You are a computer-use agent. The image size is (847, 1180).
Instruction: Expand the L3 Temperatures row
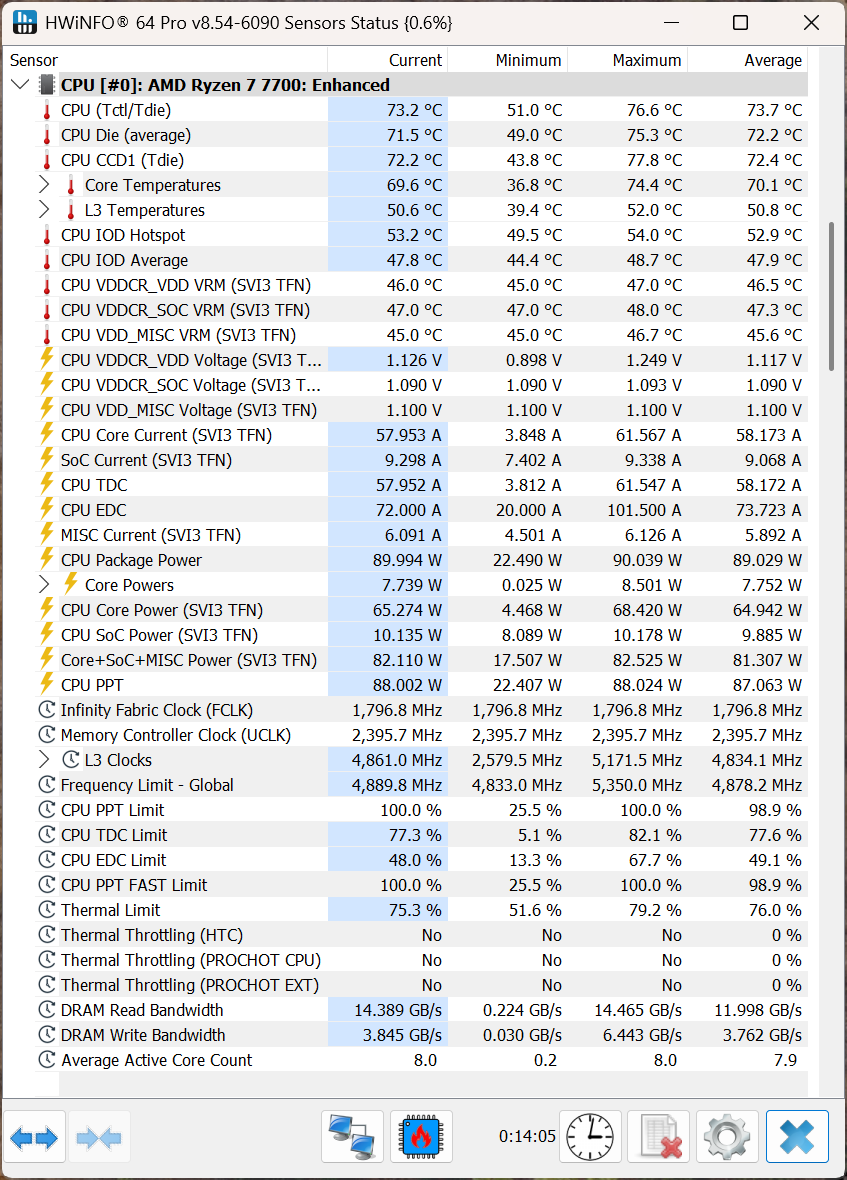(44, 209)
